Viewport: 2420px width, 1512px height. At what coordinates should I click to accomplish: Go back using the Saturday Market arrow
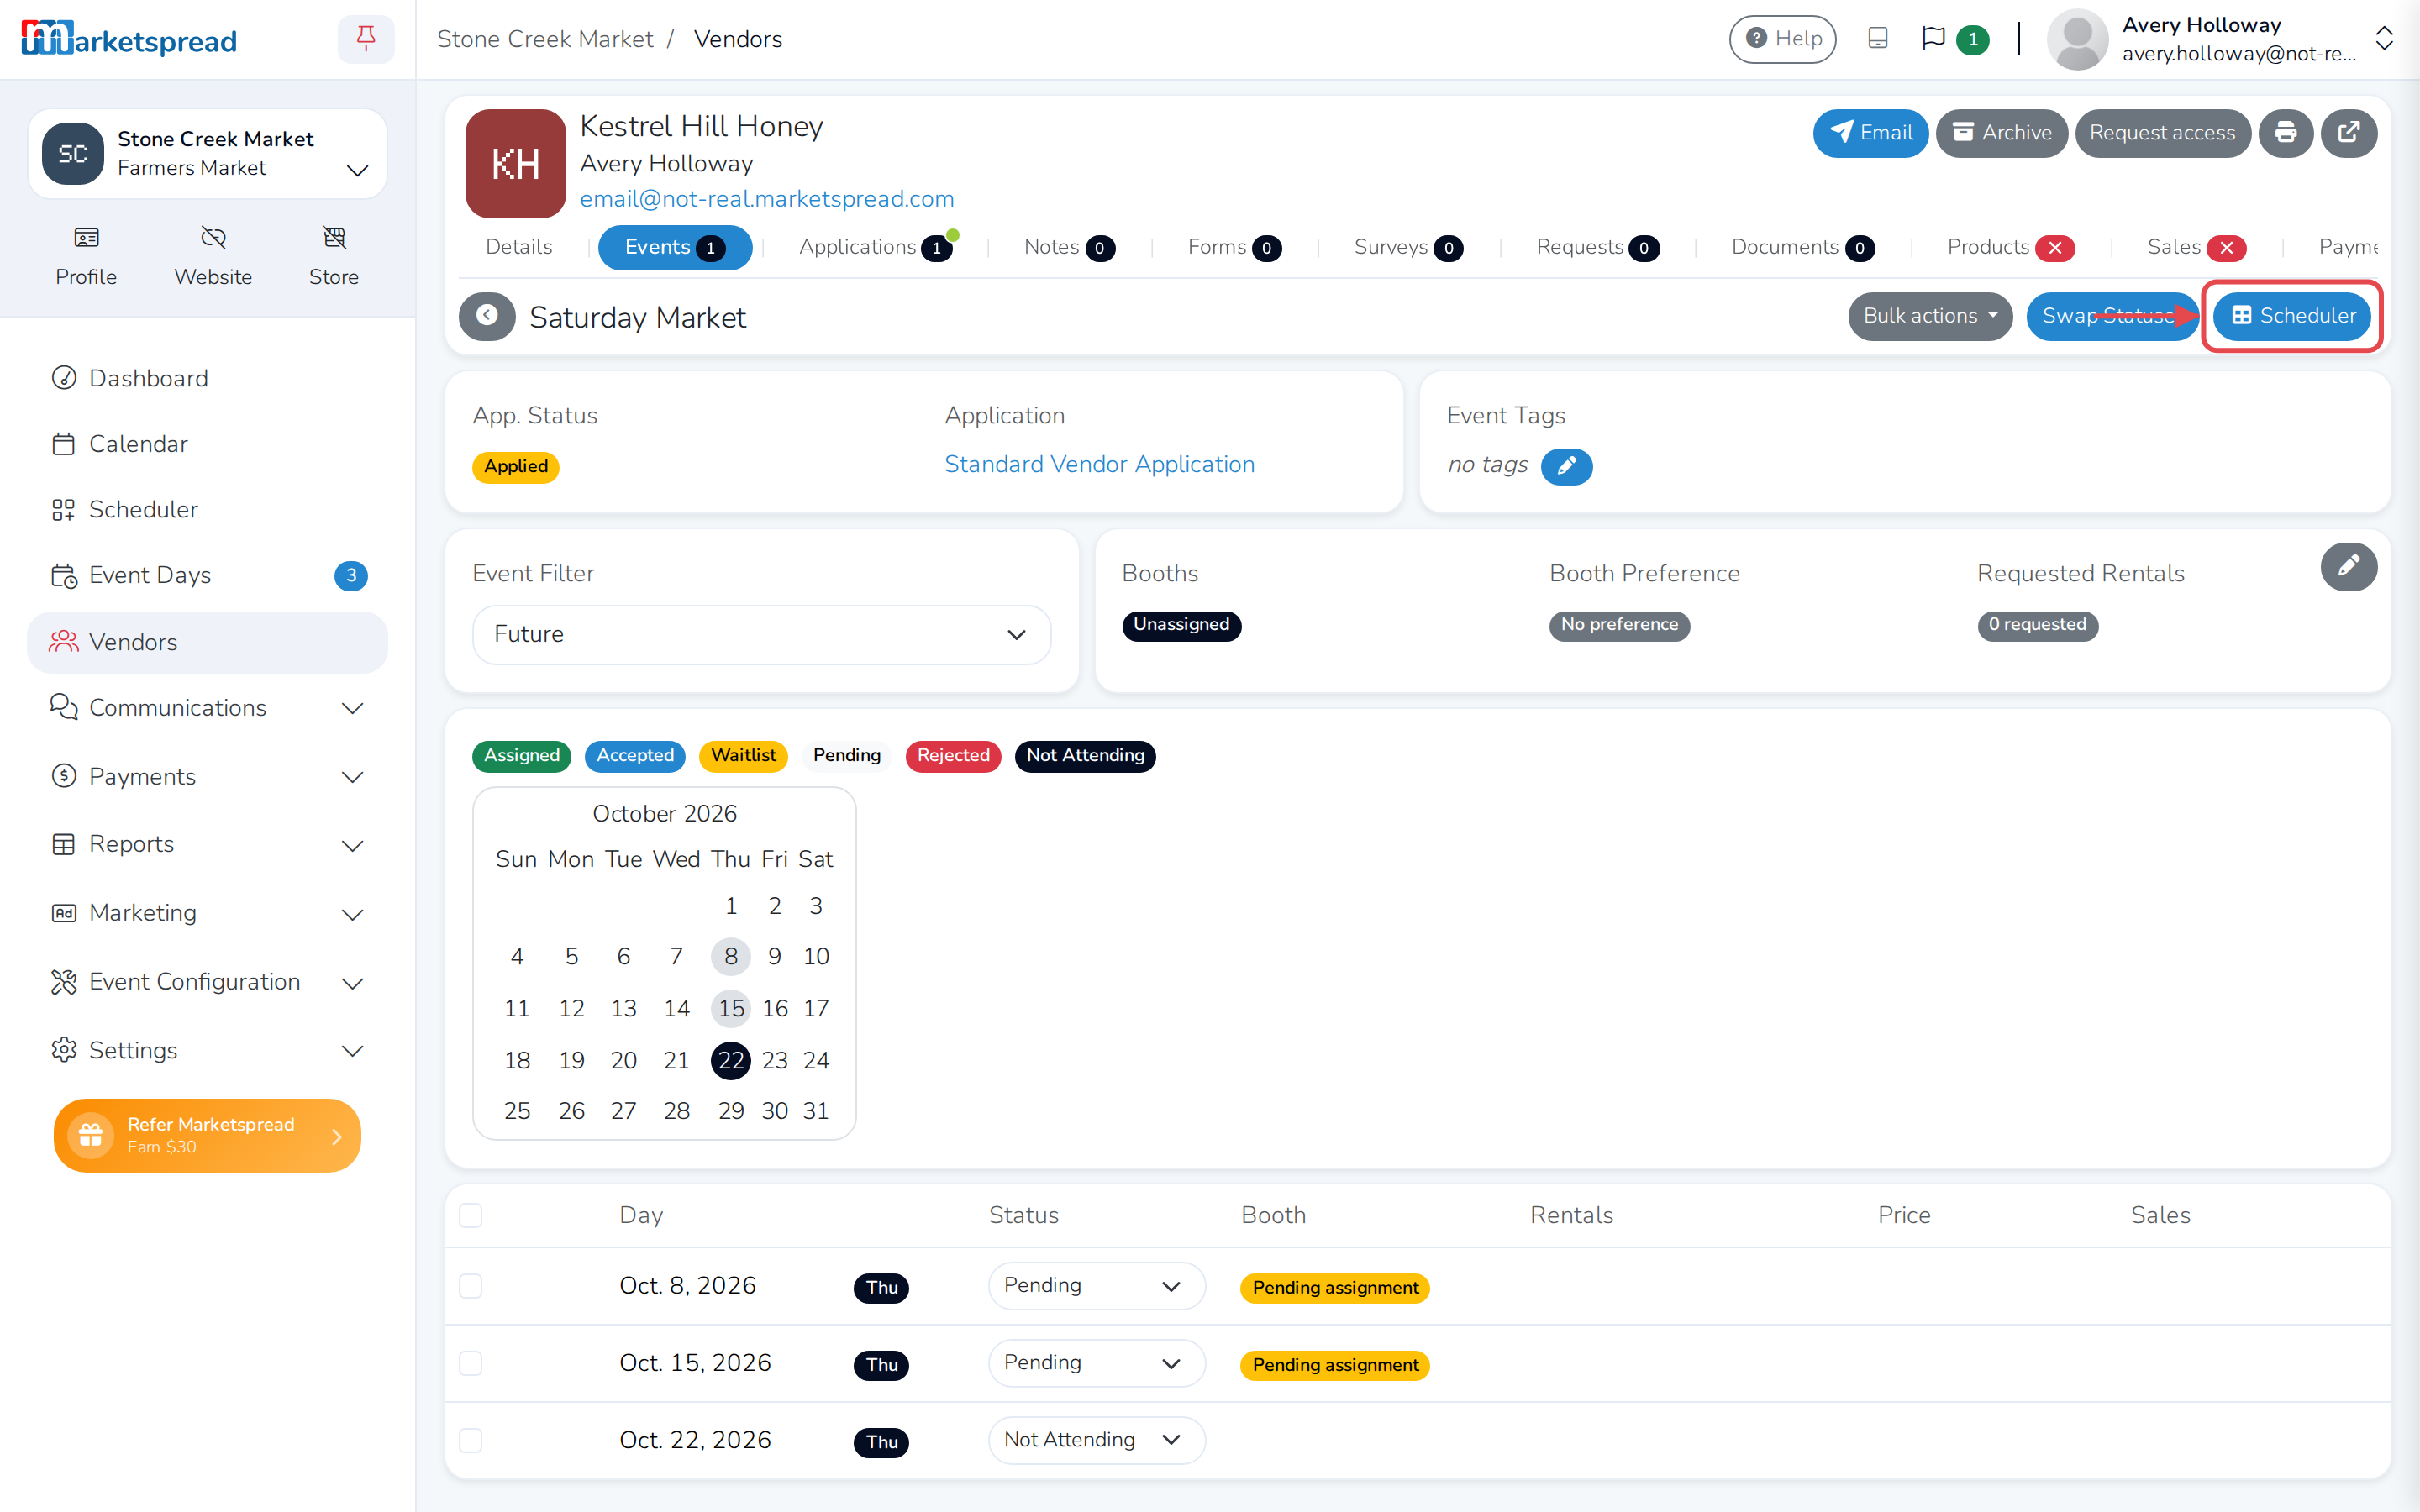[487, 316]
